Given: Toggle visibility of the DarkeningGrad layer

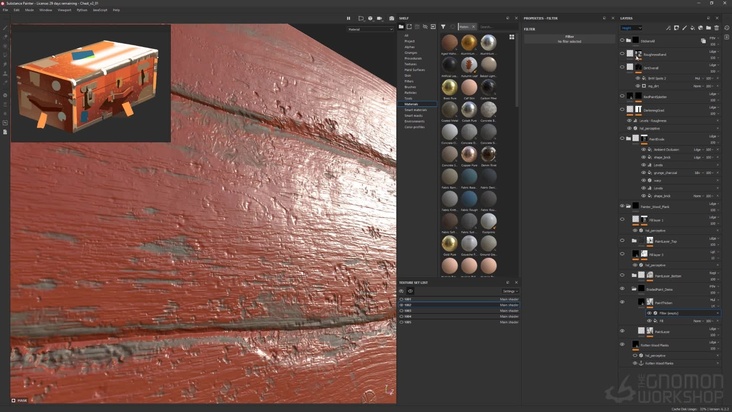Looking at the screenshot, I should coord(622,110).
